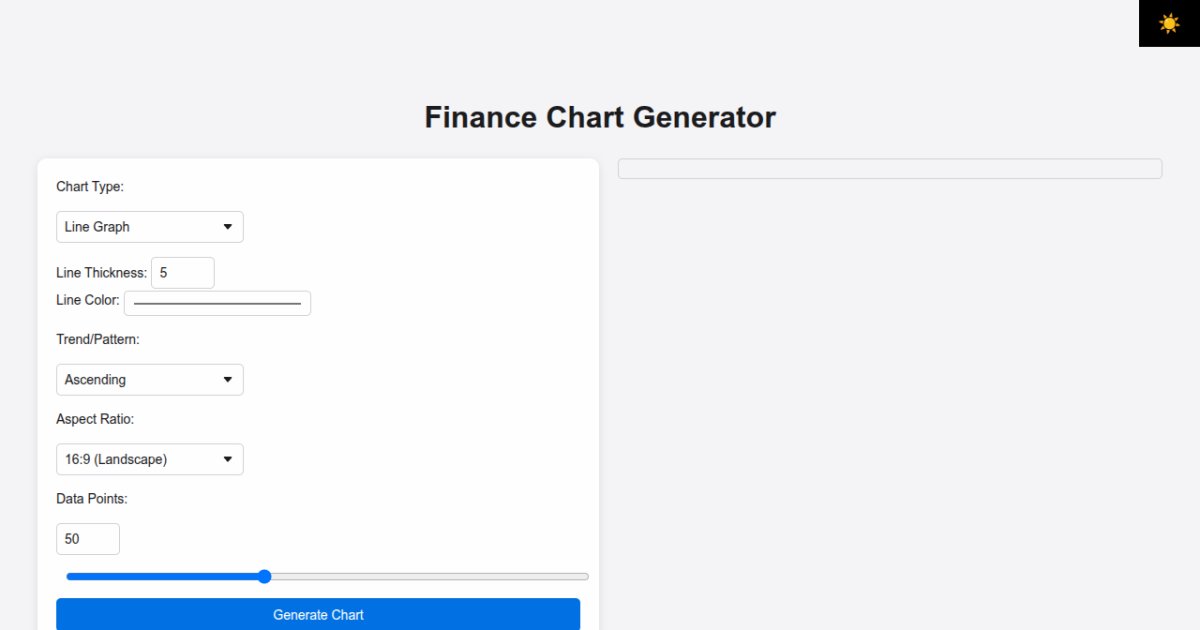Open the 16:9 (Landscape) aspect ratio chooser
Screen dimensions: 1200x630
click(149, 459)
